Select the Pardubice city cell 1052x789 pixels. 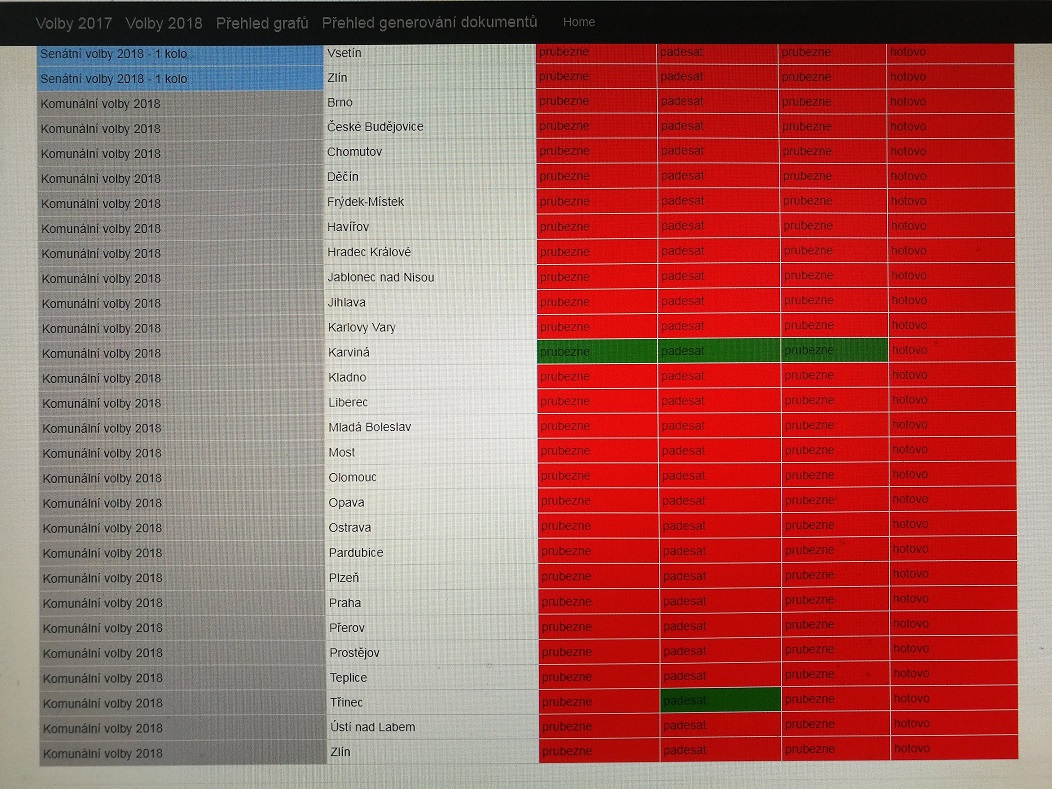click(431, 553)
